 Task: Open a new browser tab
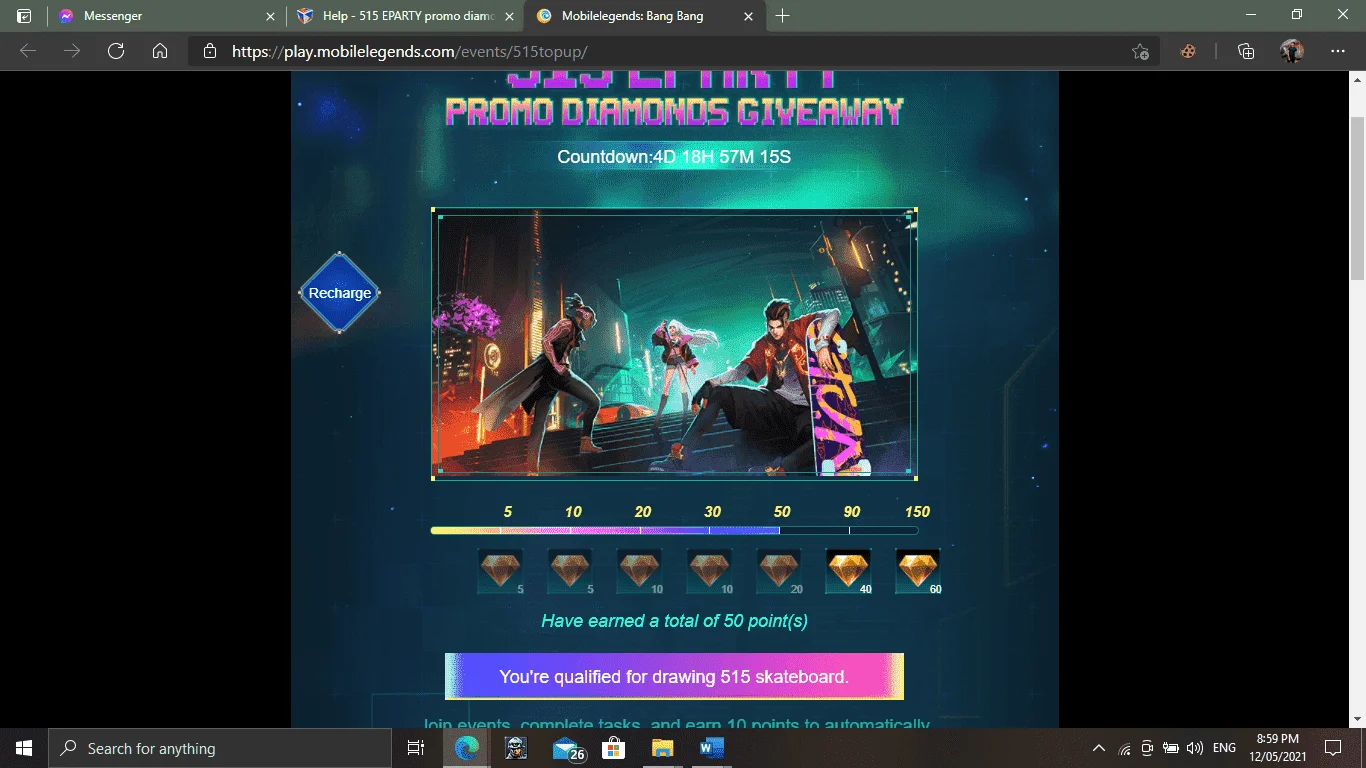(782, 16)
